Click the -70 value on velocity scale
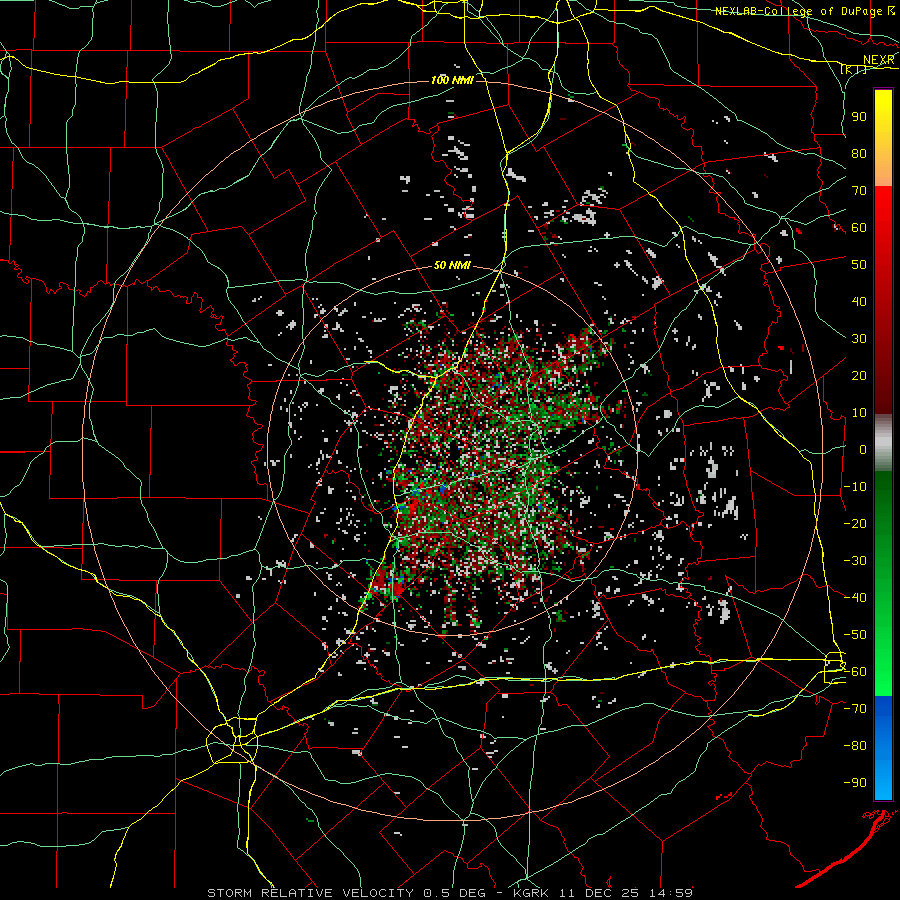 855,709
